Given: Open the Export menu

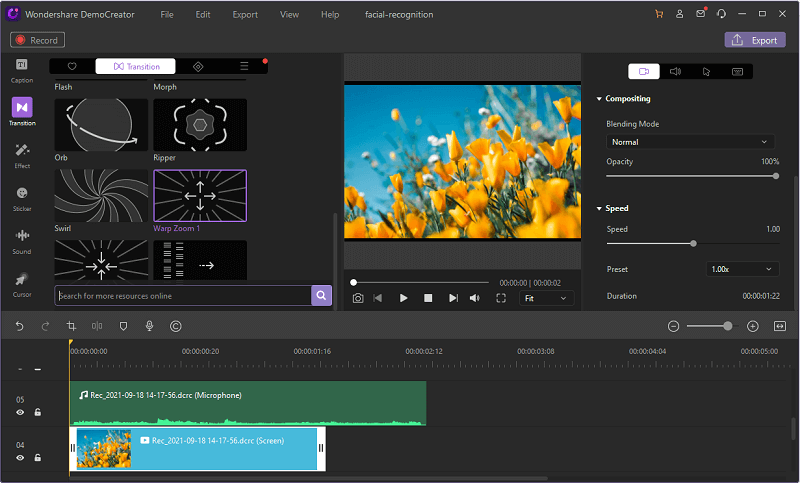Looking at the screenshot, I should coord(245,14).
